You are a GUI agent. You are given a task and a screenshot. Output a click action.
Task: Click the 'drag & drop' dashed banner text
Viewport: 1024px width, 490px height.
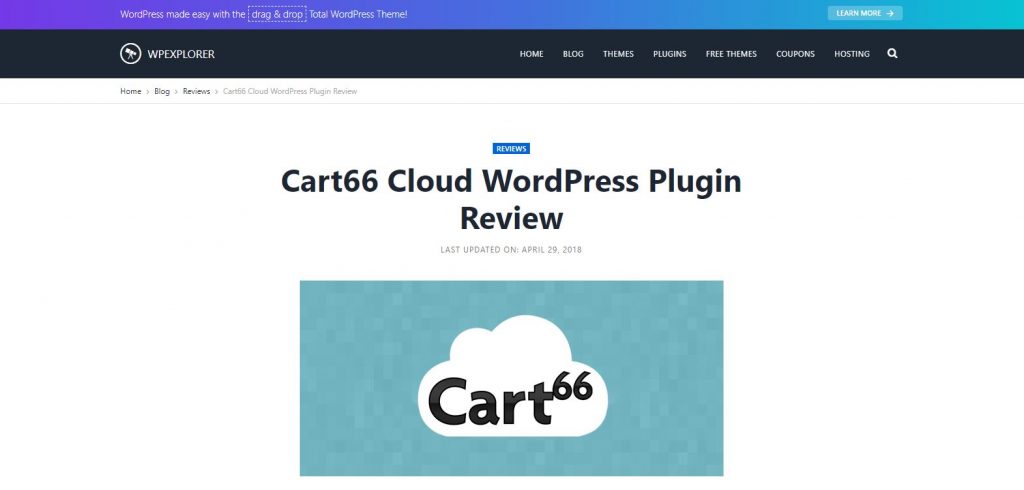[x=277, y=14]
